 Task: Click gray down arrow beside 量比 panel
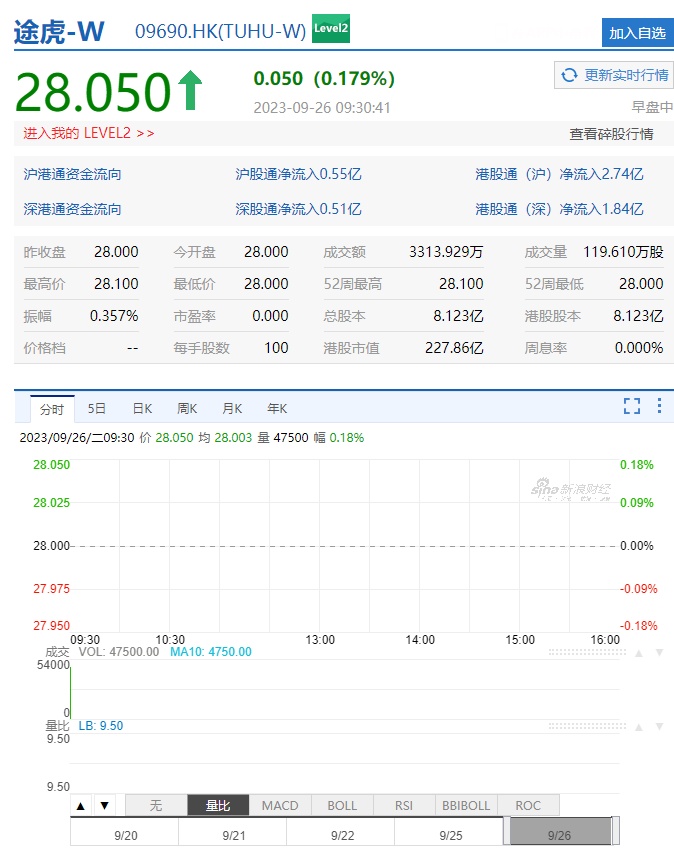660,727
